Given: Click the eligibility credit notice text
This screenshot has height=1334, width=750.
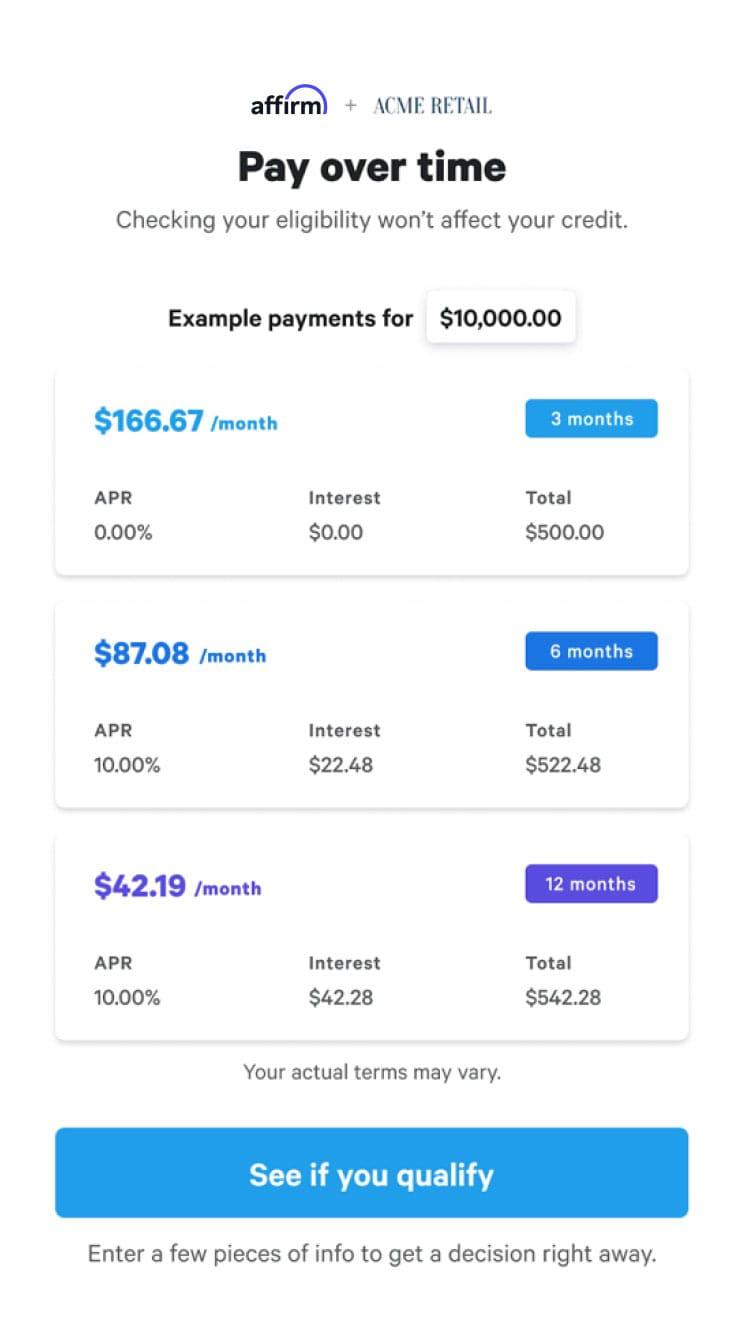Looking at the screenshot, I should click(x=372, y=220).
